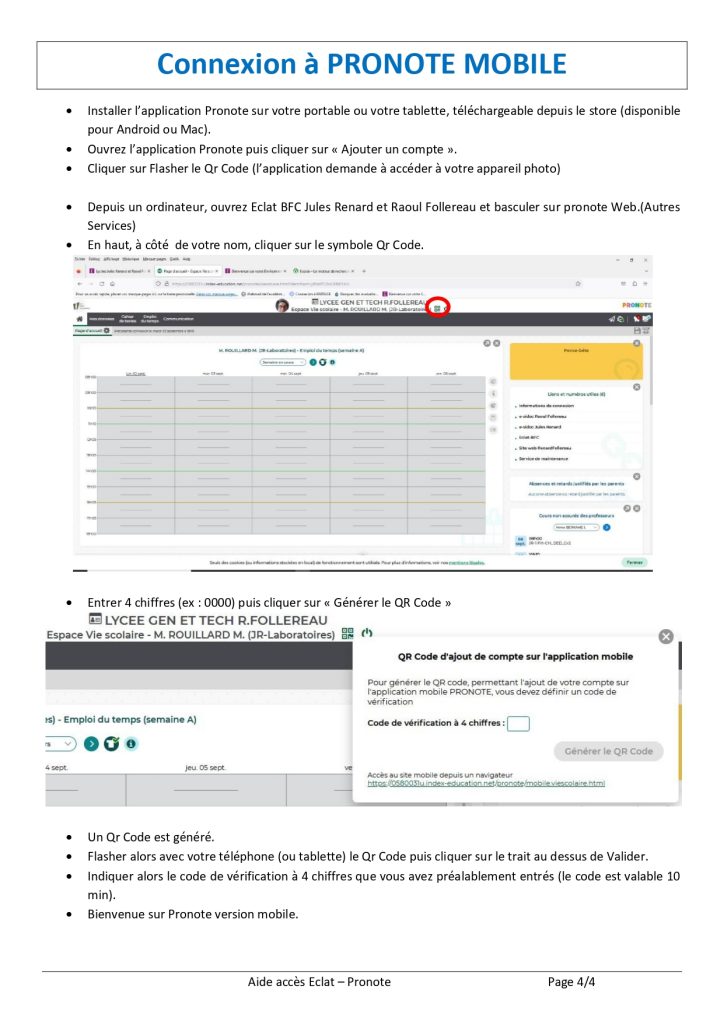Open the Eclat BFC link
Screen dimensions: 724x1024
click(529, 438)
